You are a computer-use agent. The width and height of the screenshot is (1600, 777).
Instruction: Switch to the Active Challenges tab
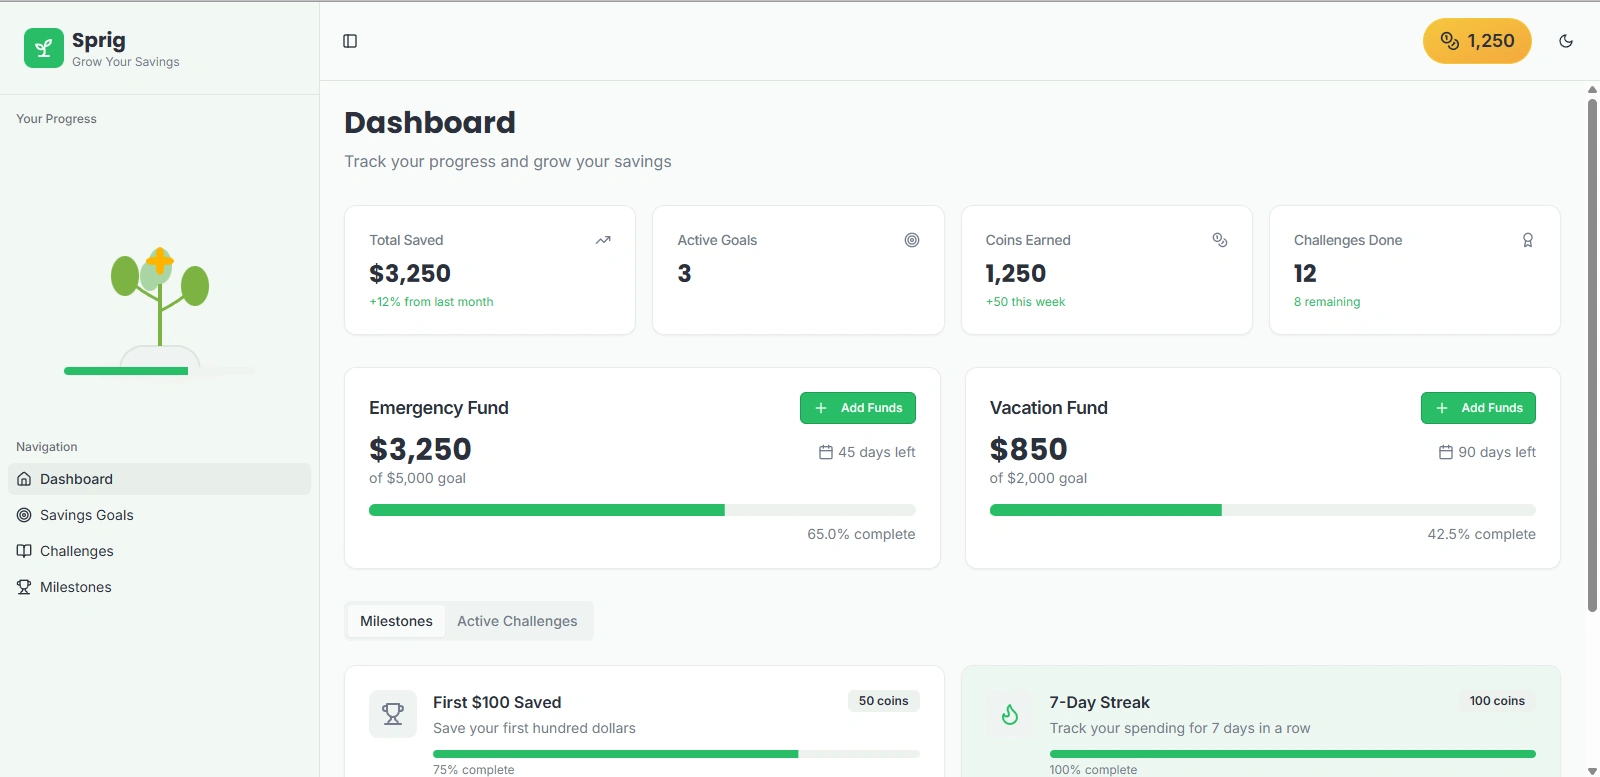(517, 621)
